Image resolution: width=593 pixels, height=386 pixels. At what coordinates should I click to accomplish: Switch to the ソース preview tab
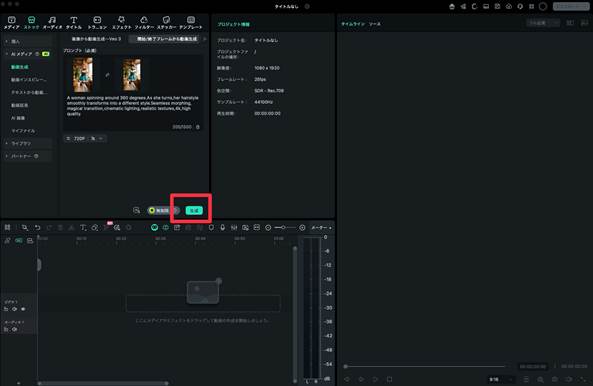pos(374,24)
